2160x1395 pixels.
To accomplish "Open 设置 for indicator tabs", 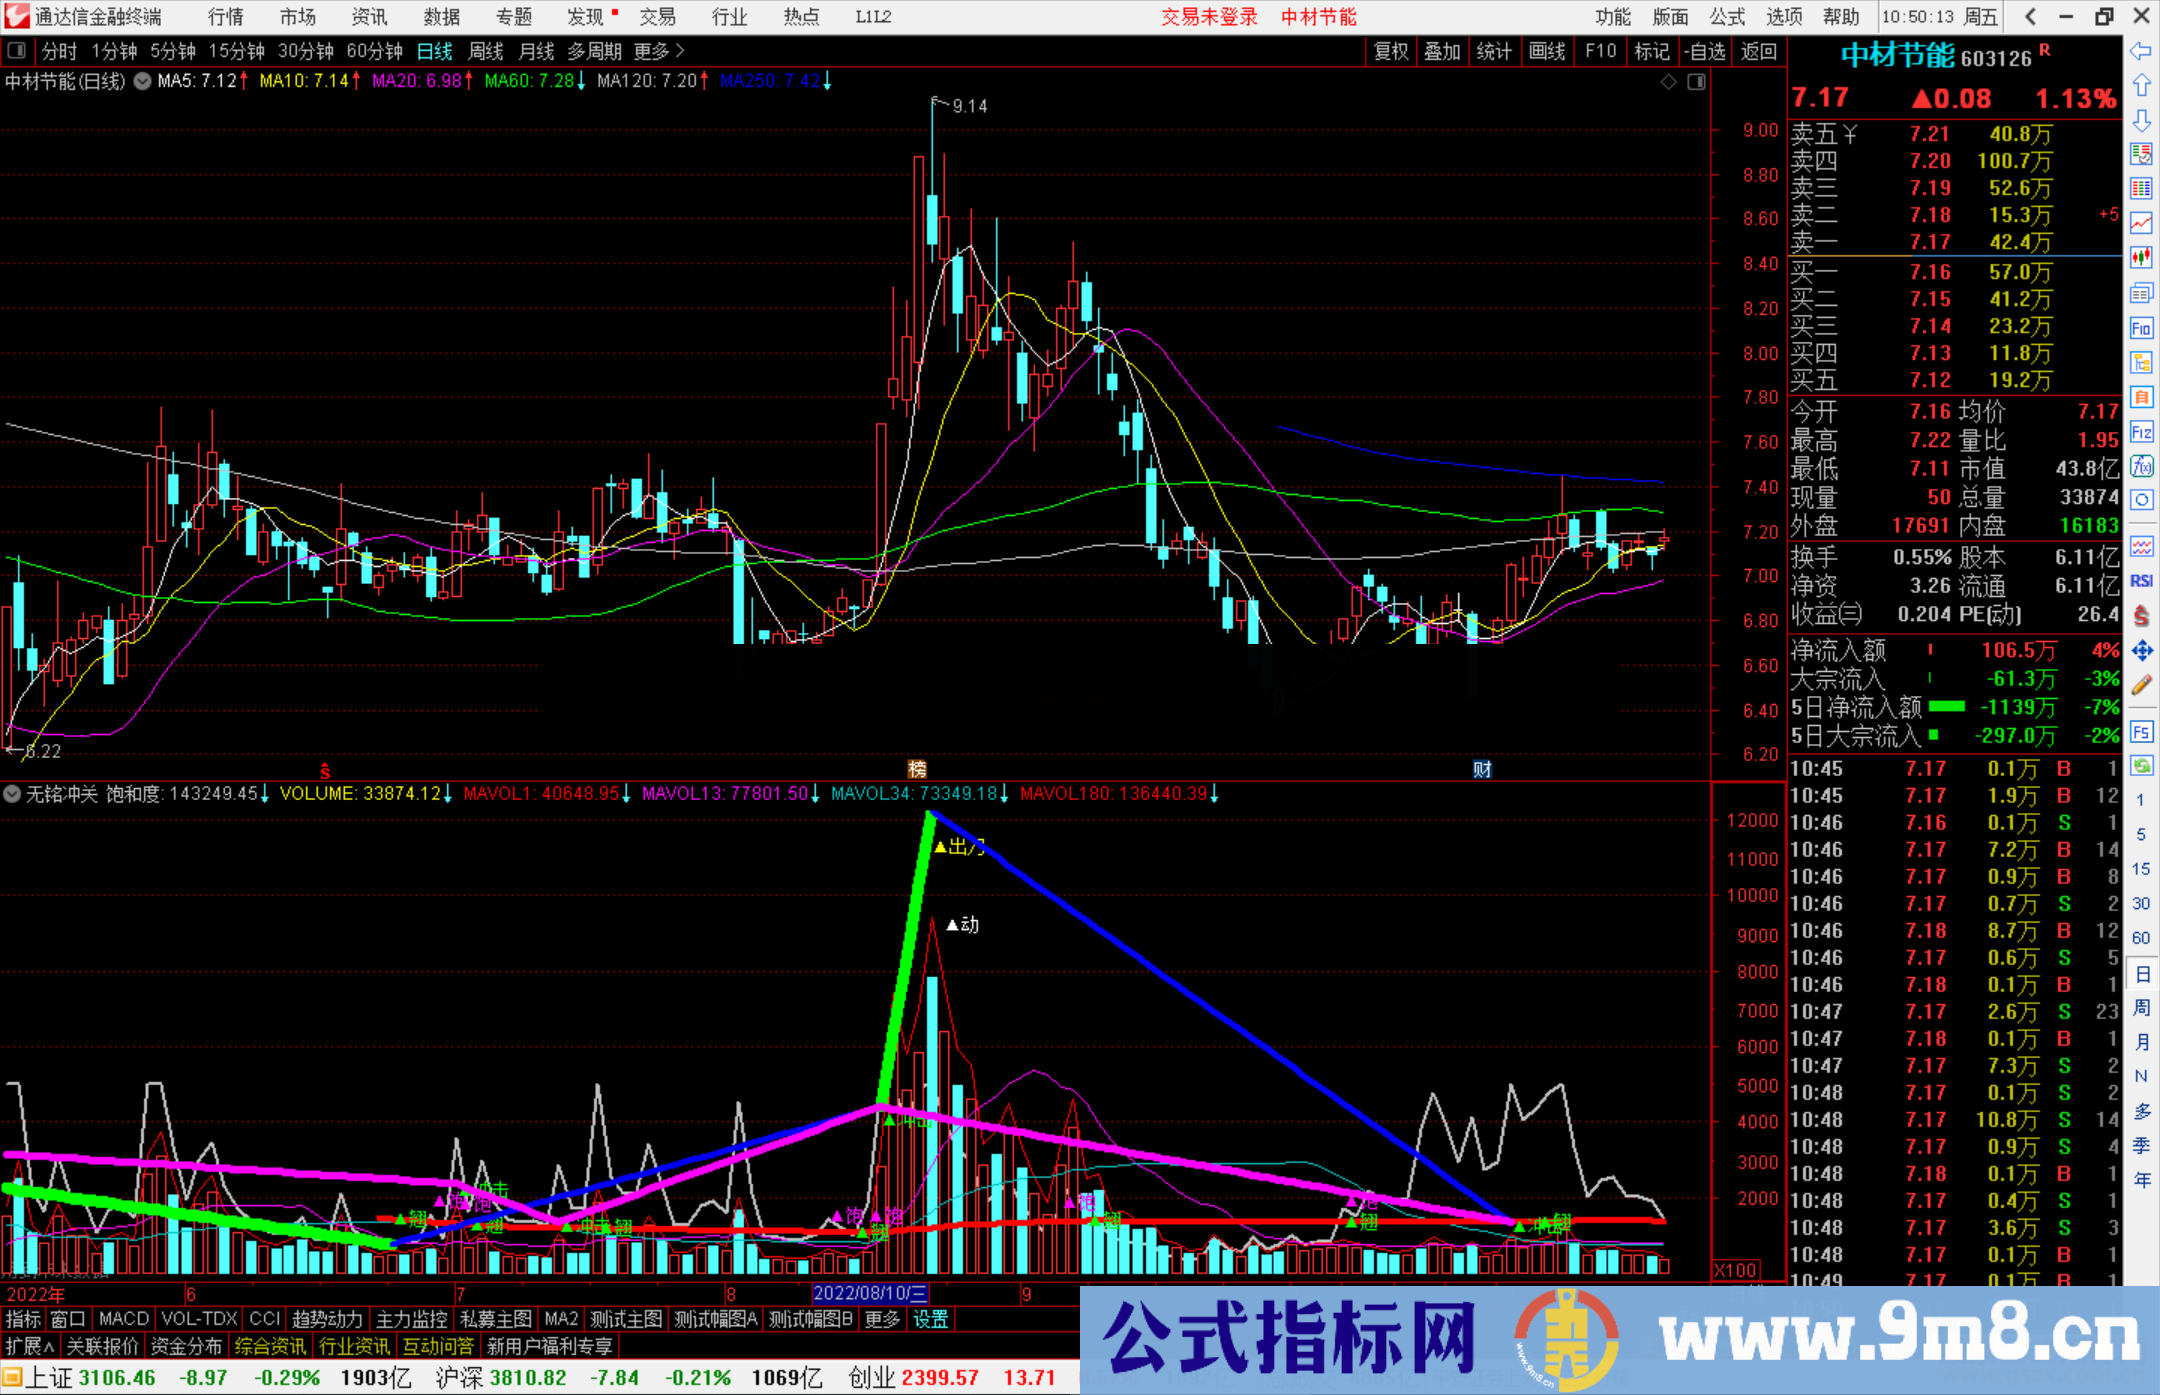I will 930,1319.
